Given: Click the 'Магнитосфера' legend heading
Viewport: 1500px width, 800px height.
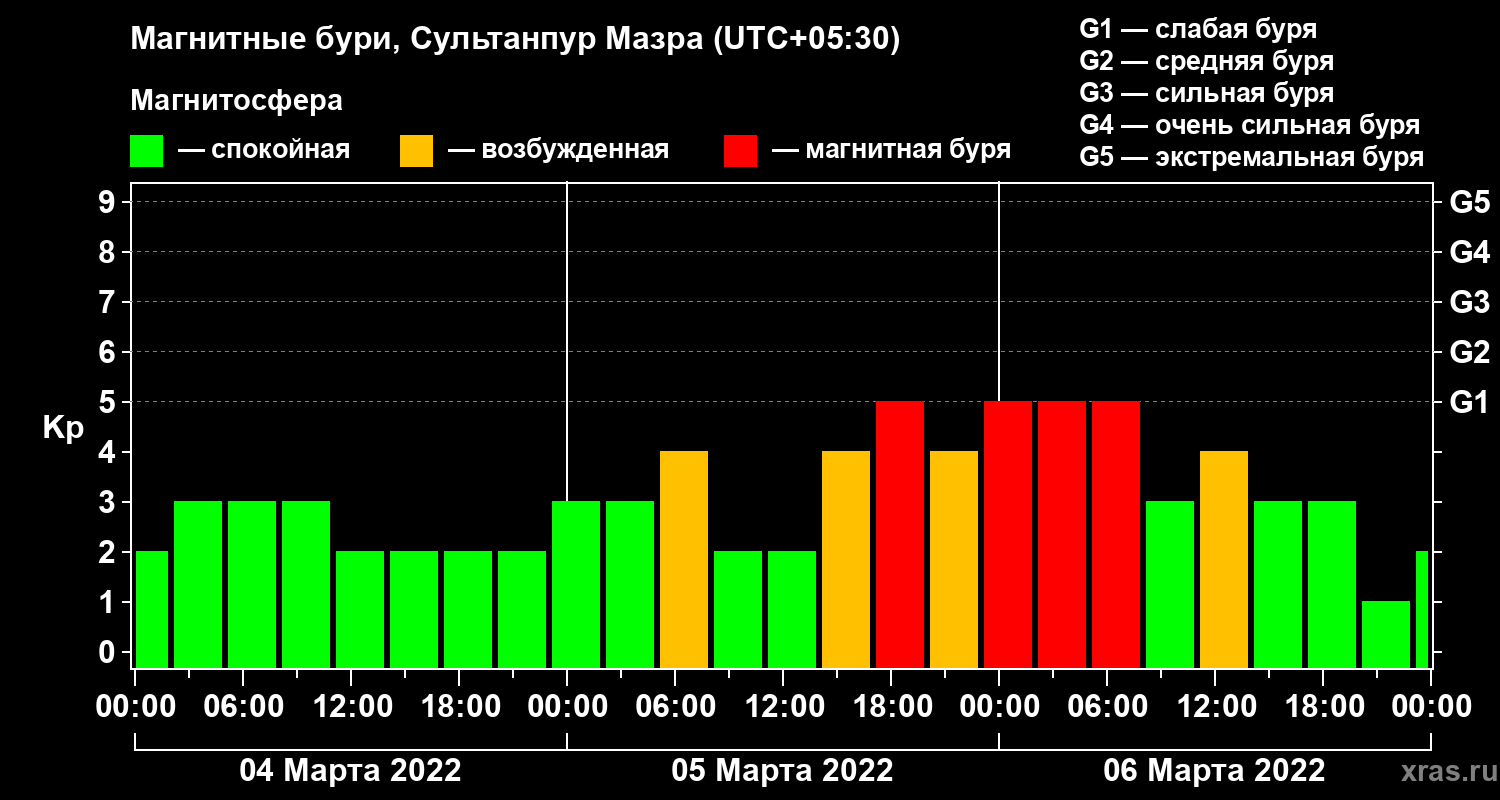Looking at the screenshot, I should pyautogui.click(x=237, y=101).
